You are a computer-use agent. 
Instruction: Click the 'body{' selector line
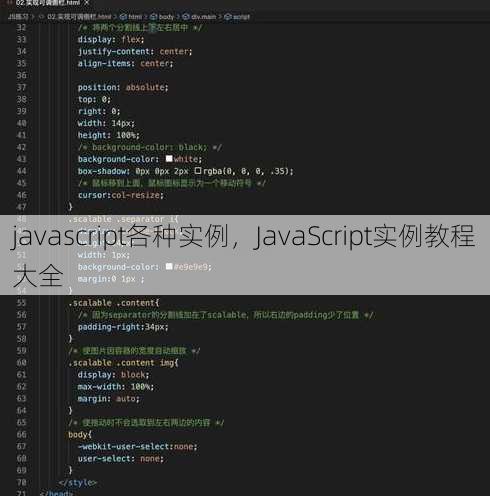(x=80, y=434)
